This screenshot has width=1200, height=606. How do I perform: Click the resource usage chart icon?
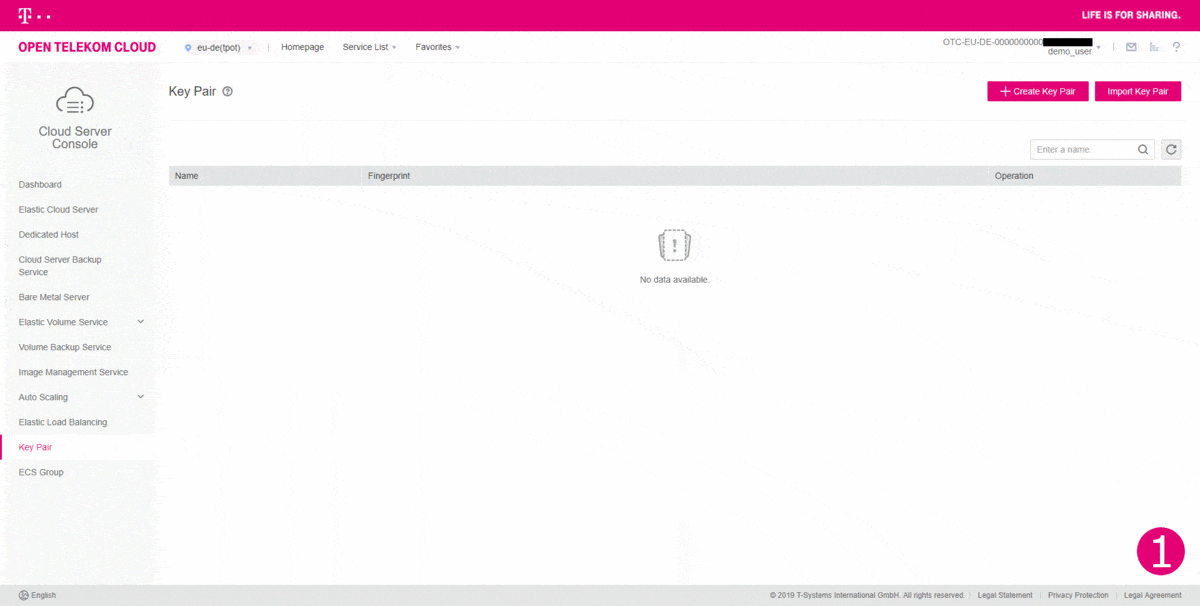click(1153, 46)
